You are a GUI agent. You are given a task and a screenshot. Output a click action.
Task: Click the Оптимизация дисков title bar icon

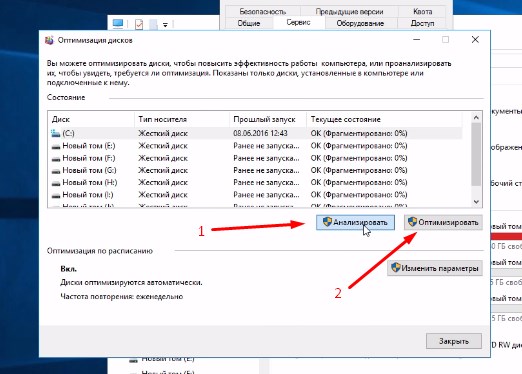(x=49, y=40)
